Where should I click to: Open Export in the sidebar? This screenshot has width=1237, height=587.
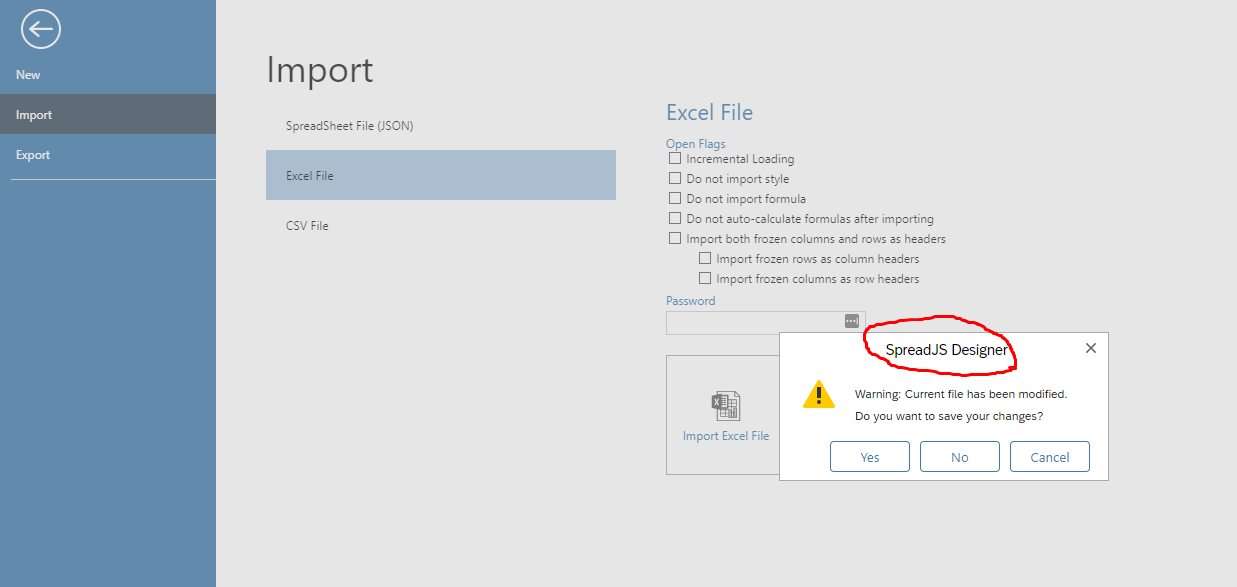(x=108, y=155)
